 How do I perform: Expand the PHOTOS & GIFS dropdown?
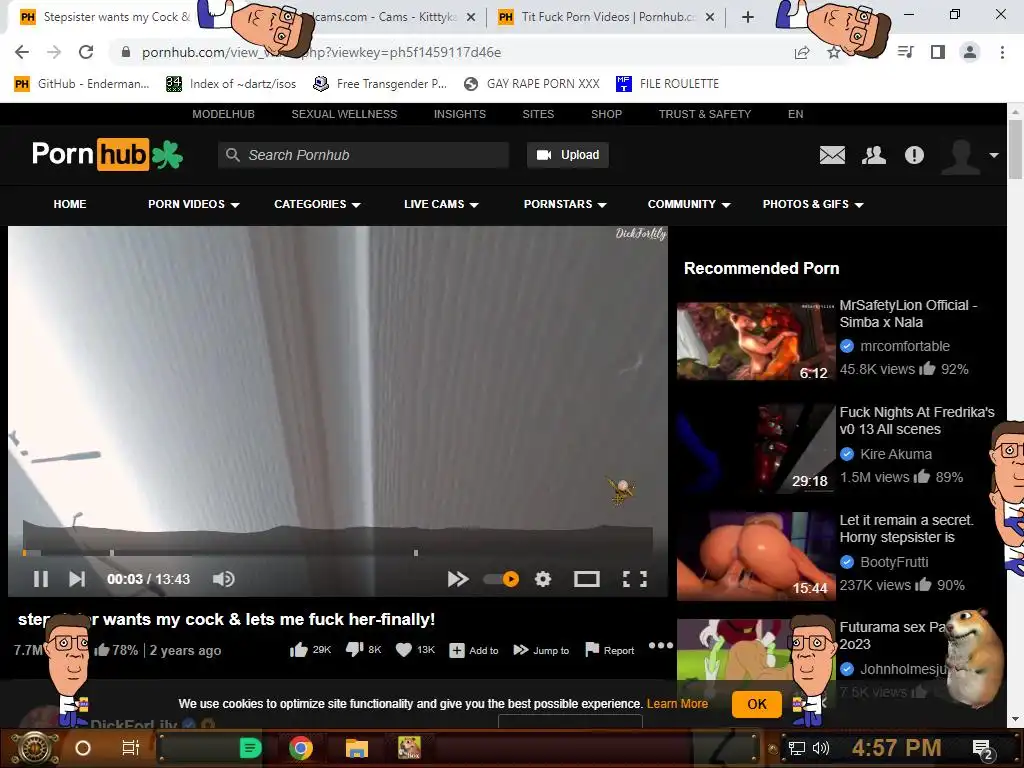pyautogui.click(x=812, y=204)
